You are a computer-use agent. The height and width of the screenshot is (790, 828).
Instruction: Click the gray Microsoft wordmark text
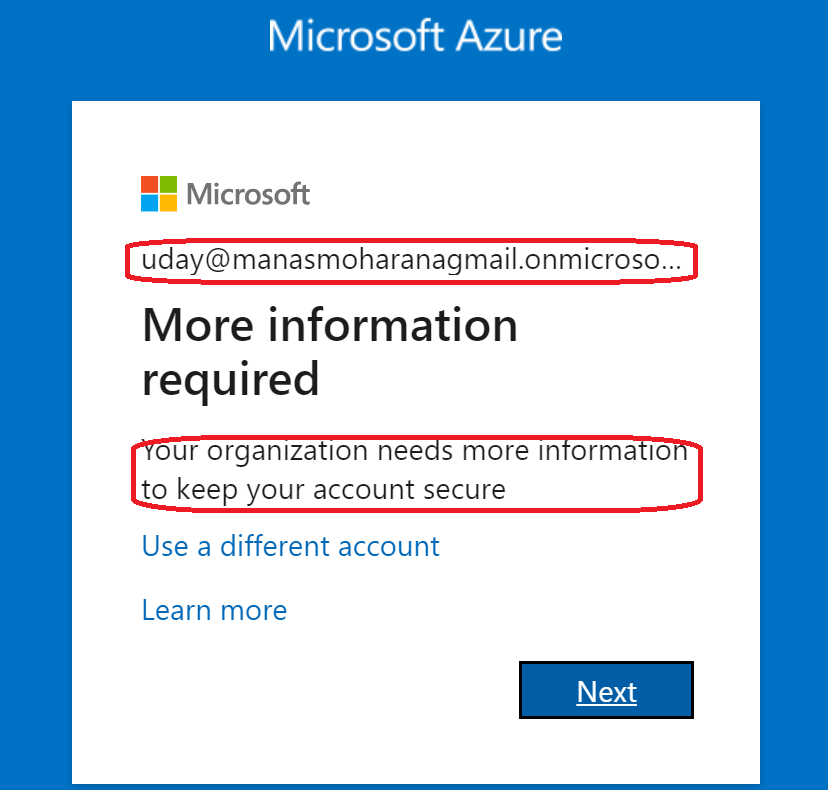[x=248, y=194]
